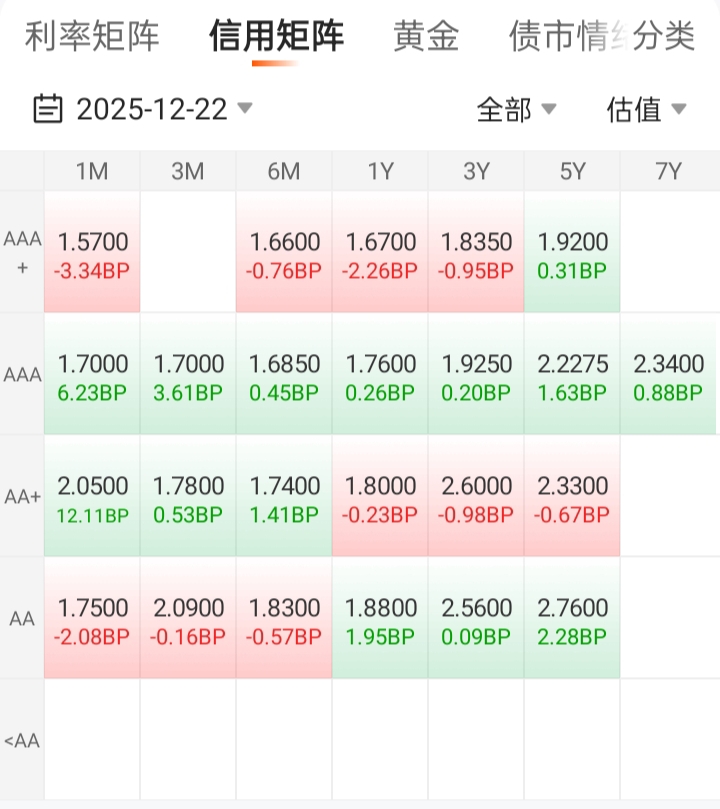
Task: Select the 1M column header
Action: [x=92, y=171]
